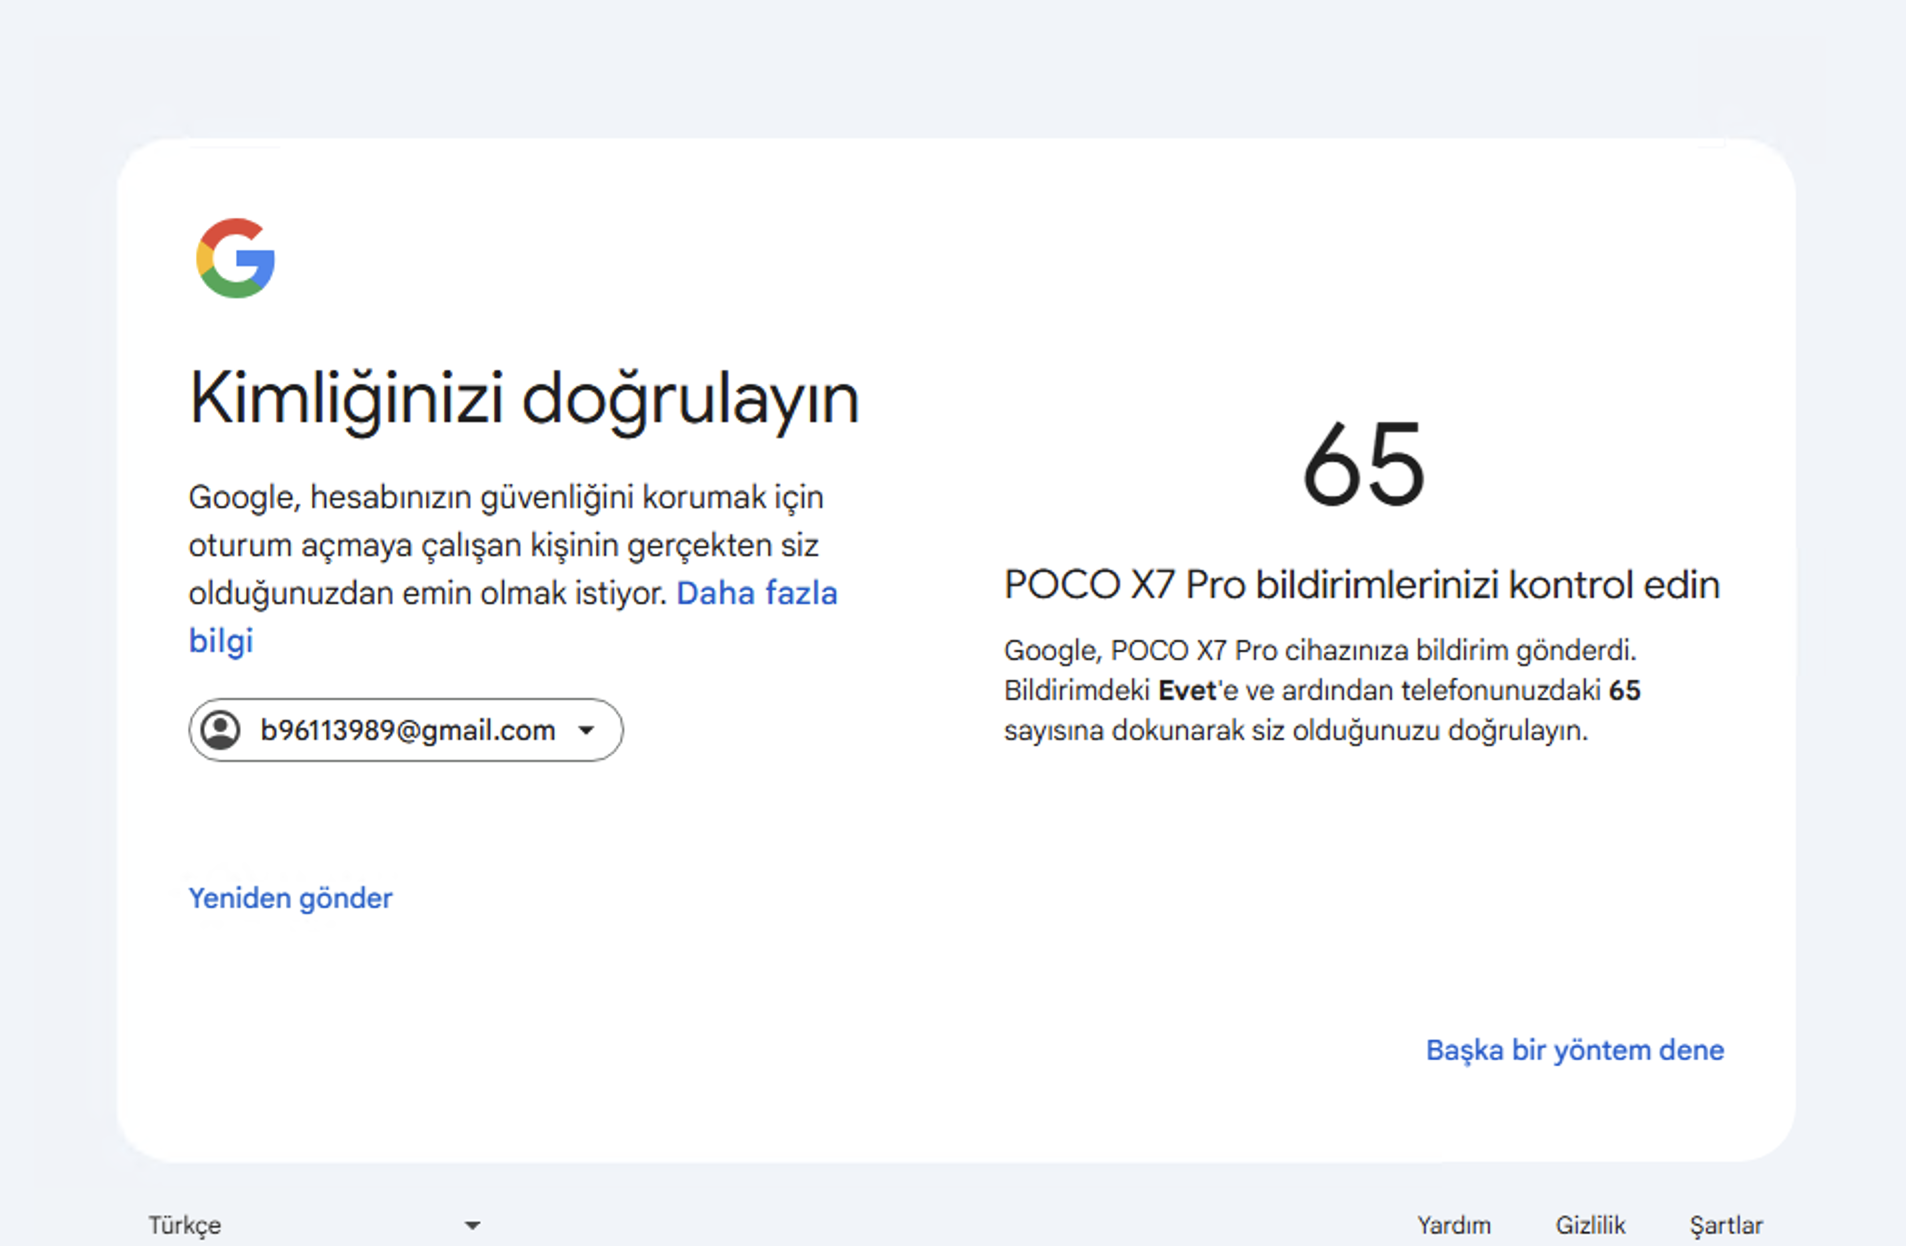1906x1246 pixels.
Task: Click the account avatar icon in email chip
Action: click(x=221, y=730)
